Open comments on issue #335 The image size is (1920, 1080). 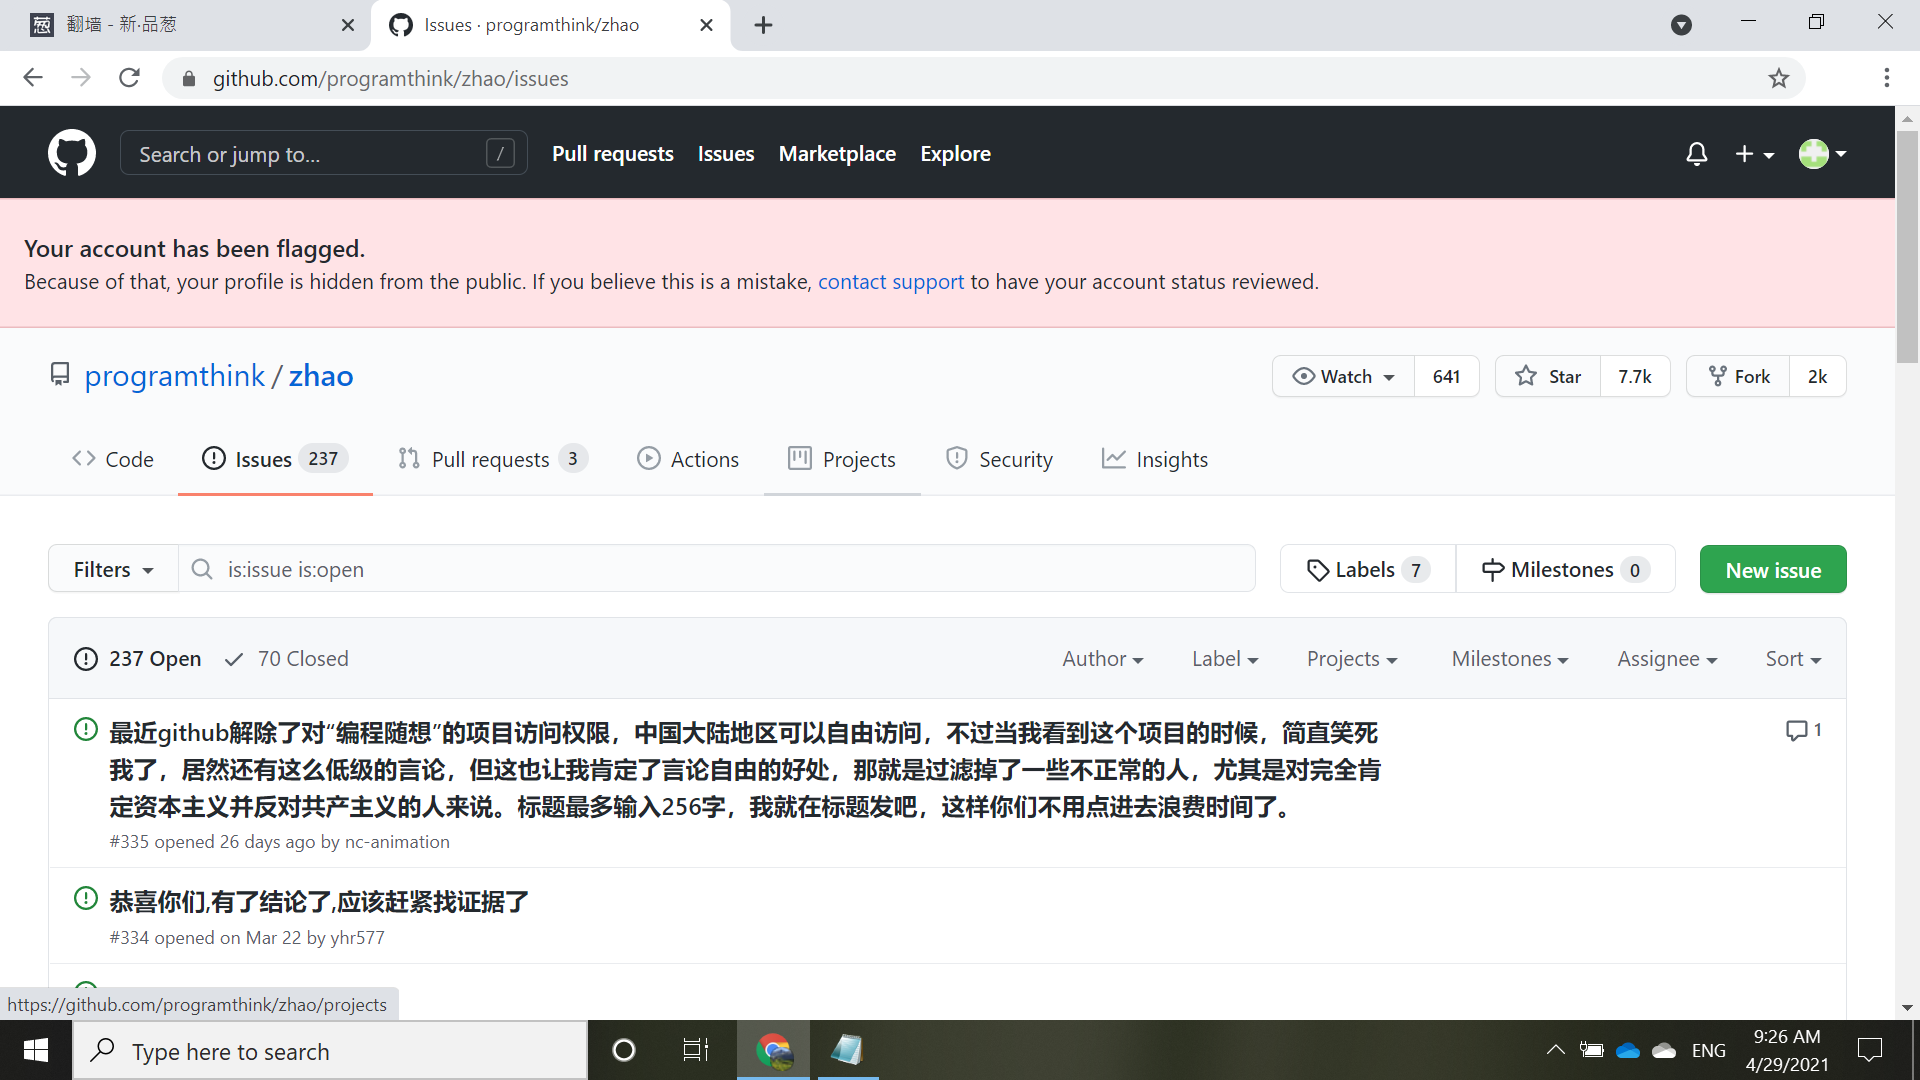pyautogui.click(x=1803, y=731)
